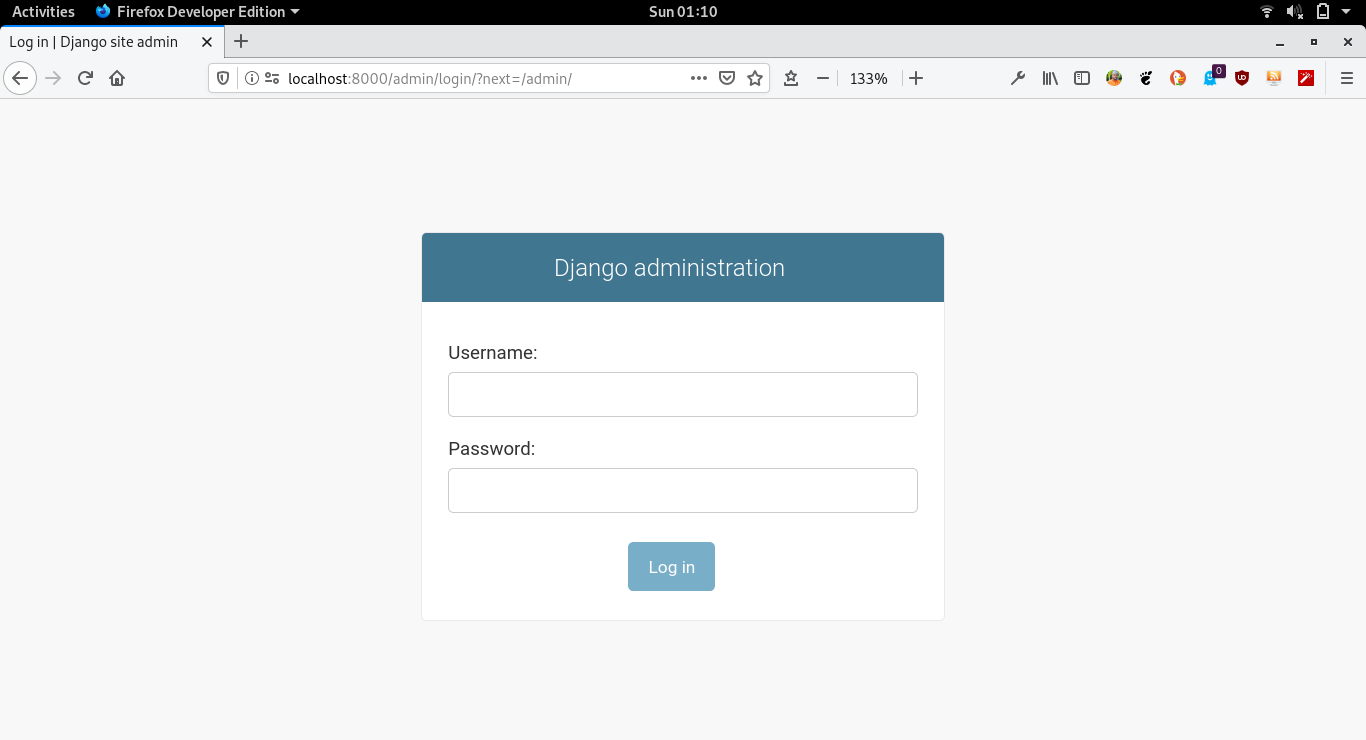This screenshot has height=740, width=1366.
Task: Open developer tools wrench icon
Action: click(1018, 78)
